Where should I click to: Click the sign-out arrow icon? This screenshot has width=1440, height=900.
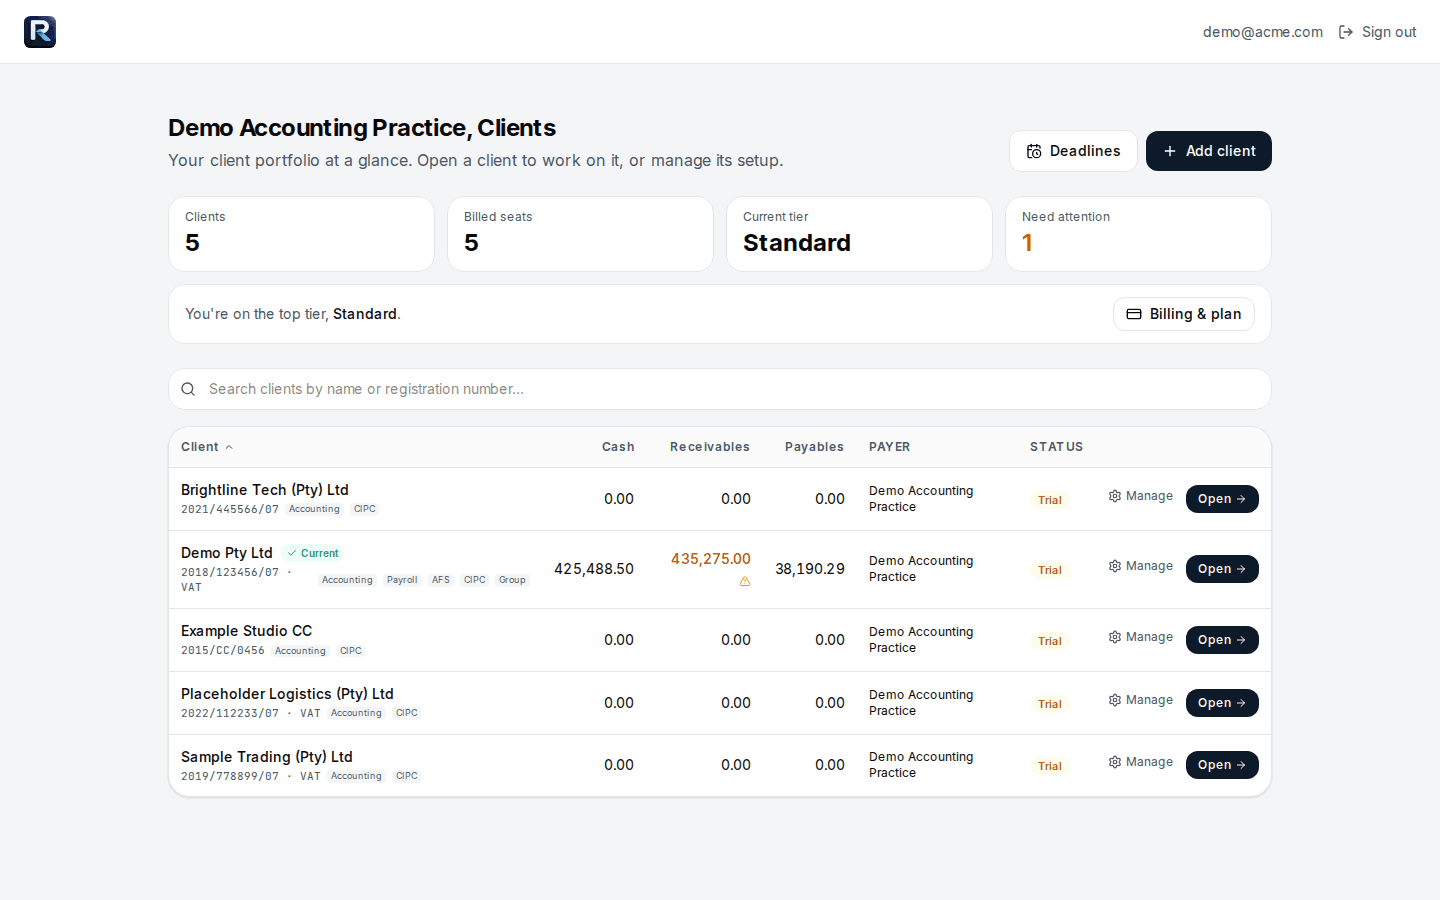(1346, 32)
